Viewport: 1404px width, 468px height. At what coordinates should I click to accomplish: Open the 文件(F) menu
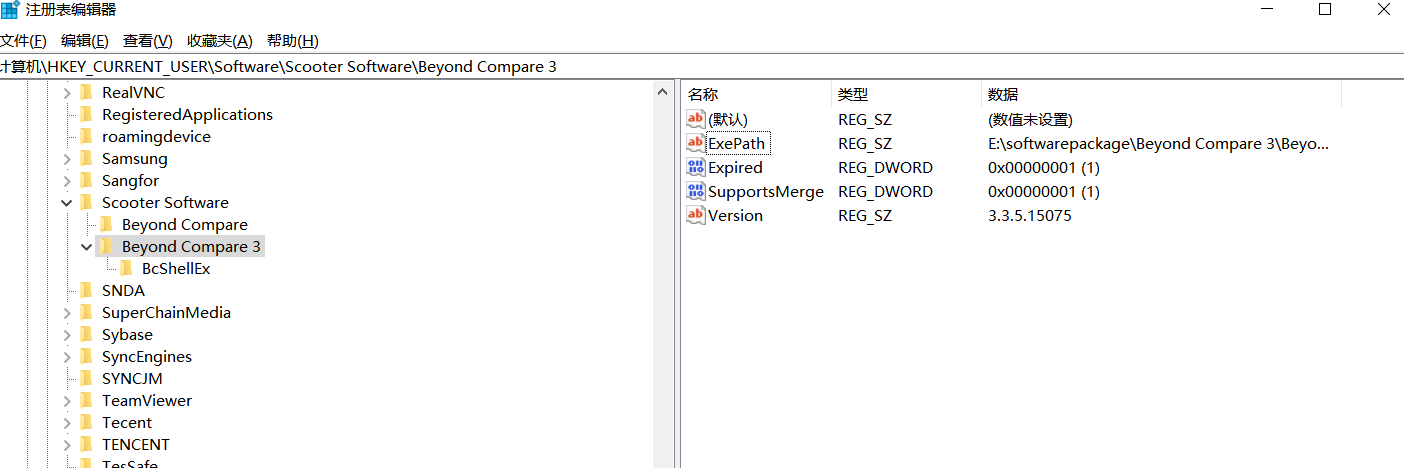click(23, 41)
